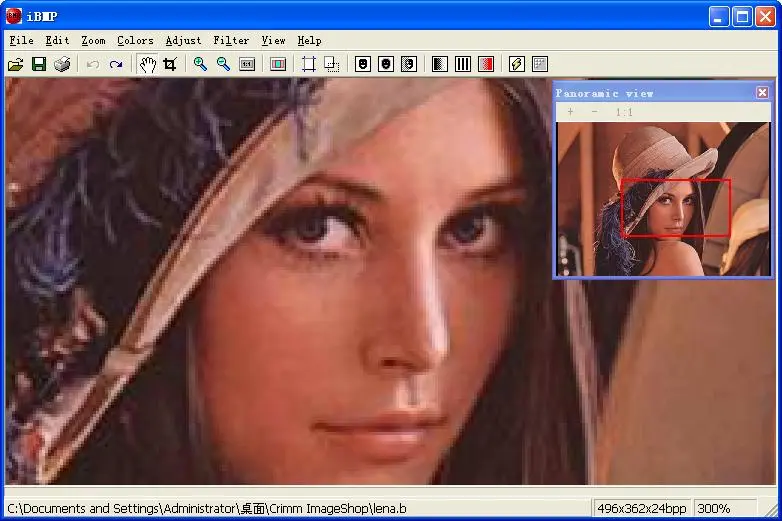The width and height of the screenshot is (782, 521).
Task: Click the red gradient icon
Action: (x=486, y=64)
